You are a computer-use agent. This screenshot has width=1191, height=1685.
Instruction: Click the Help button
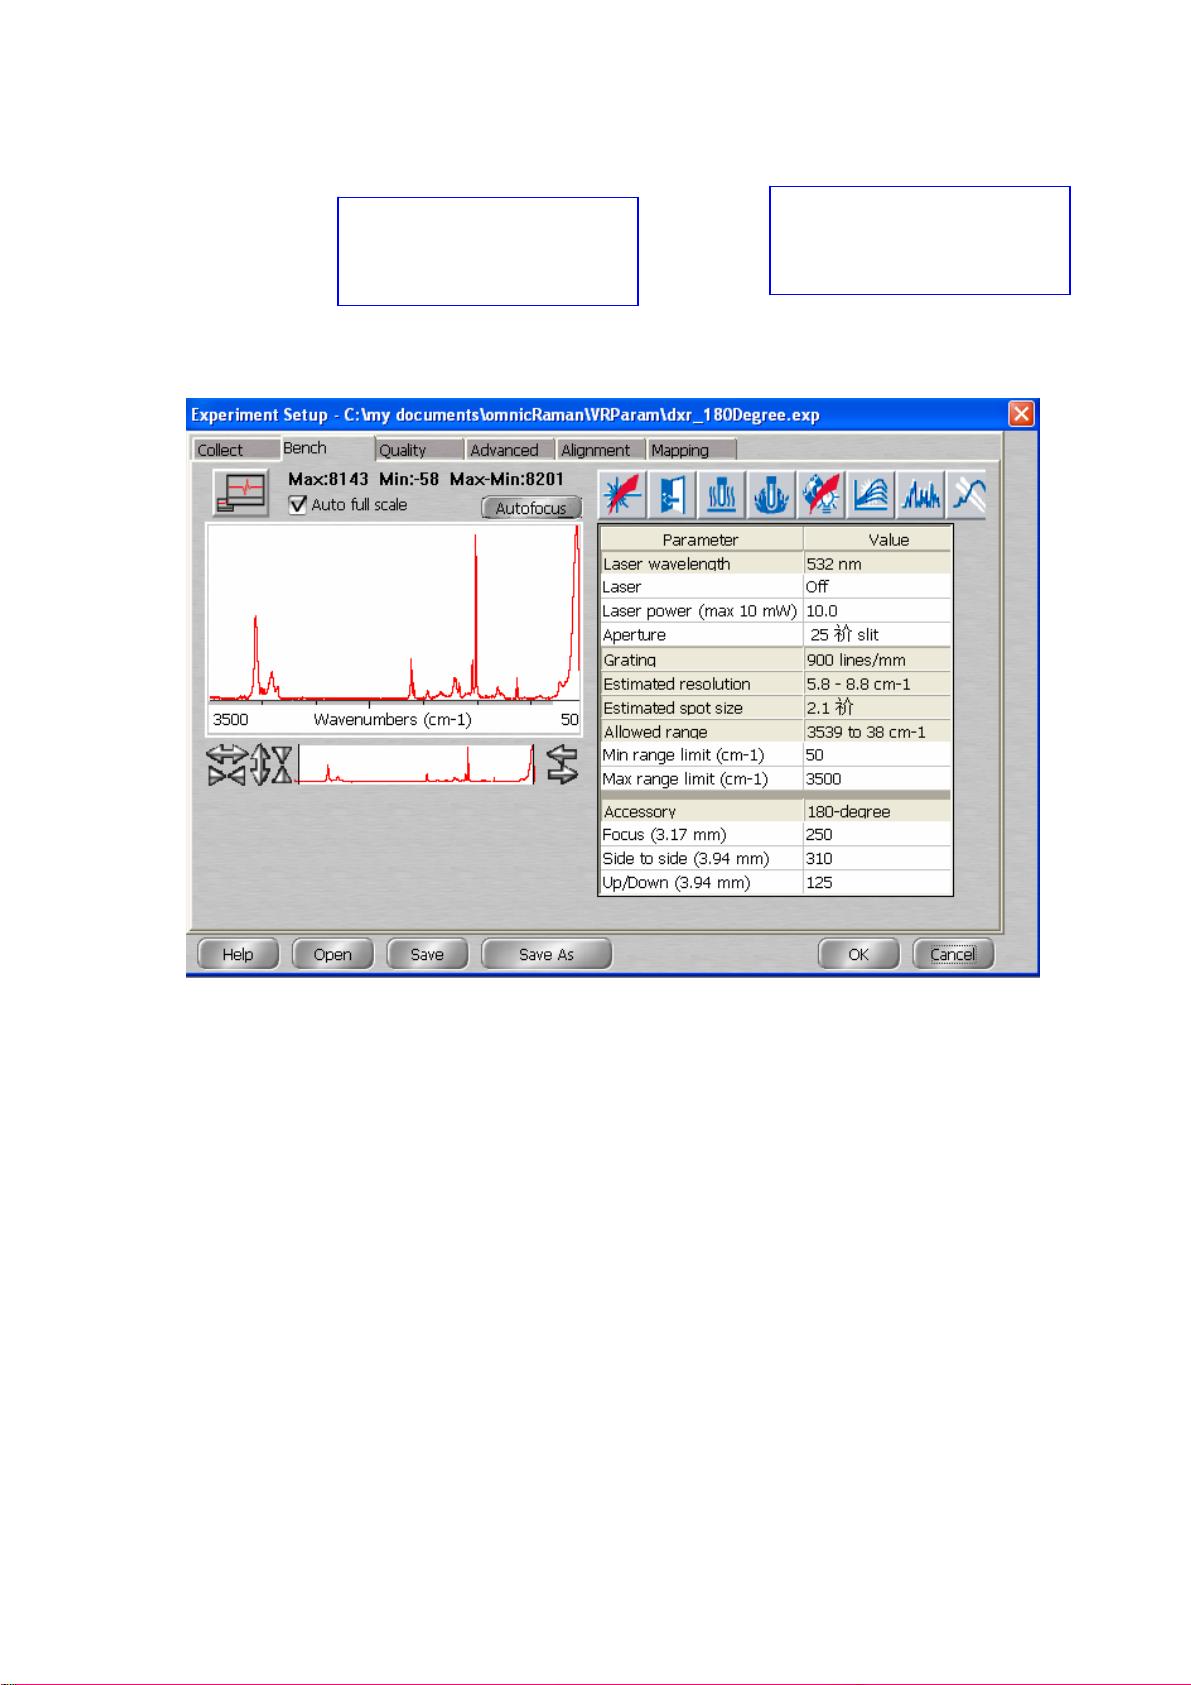[x=238, y=954]
